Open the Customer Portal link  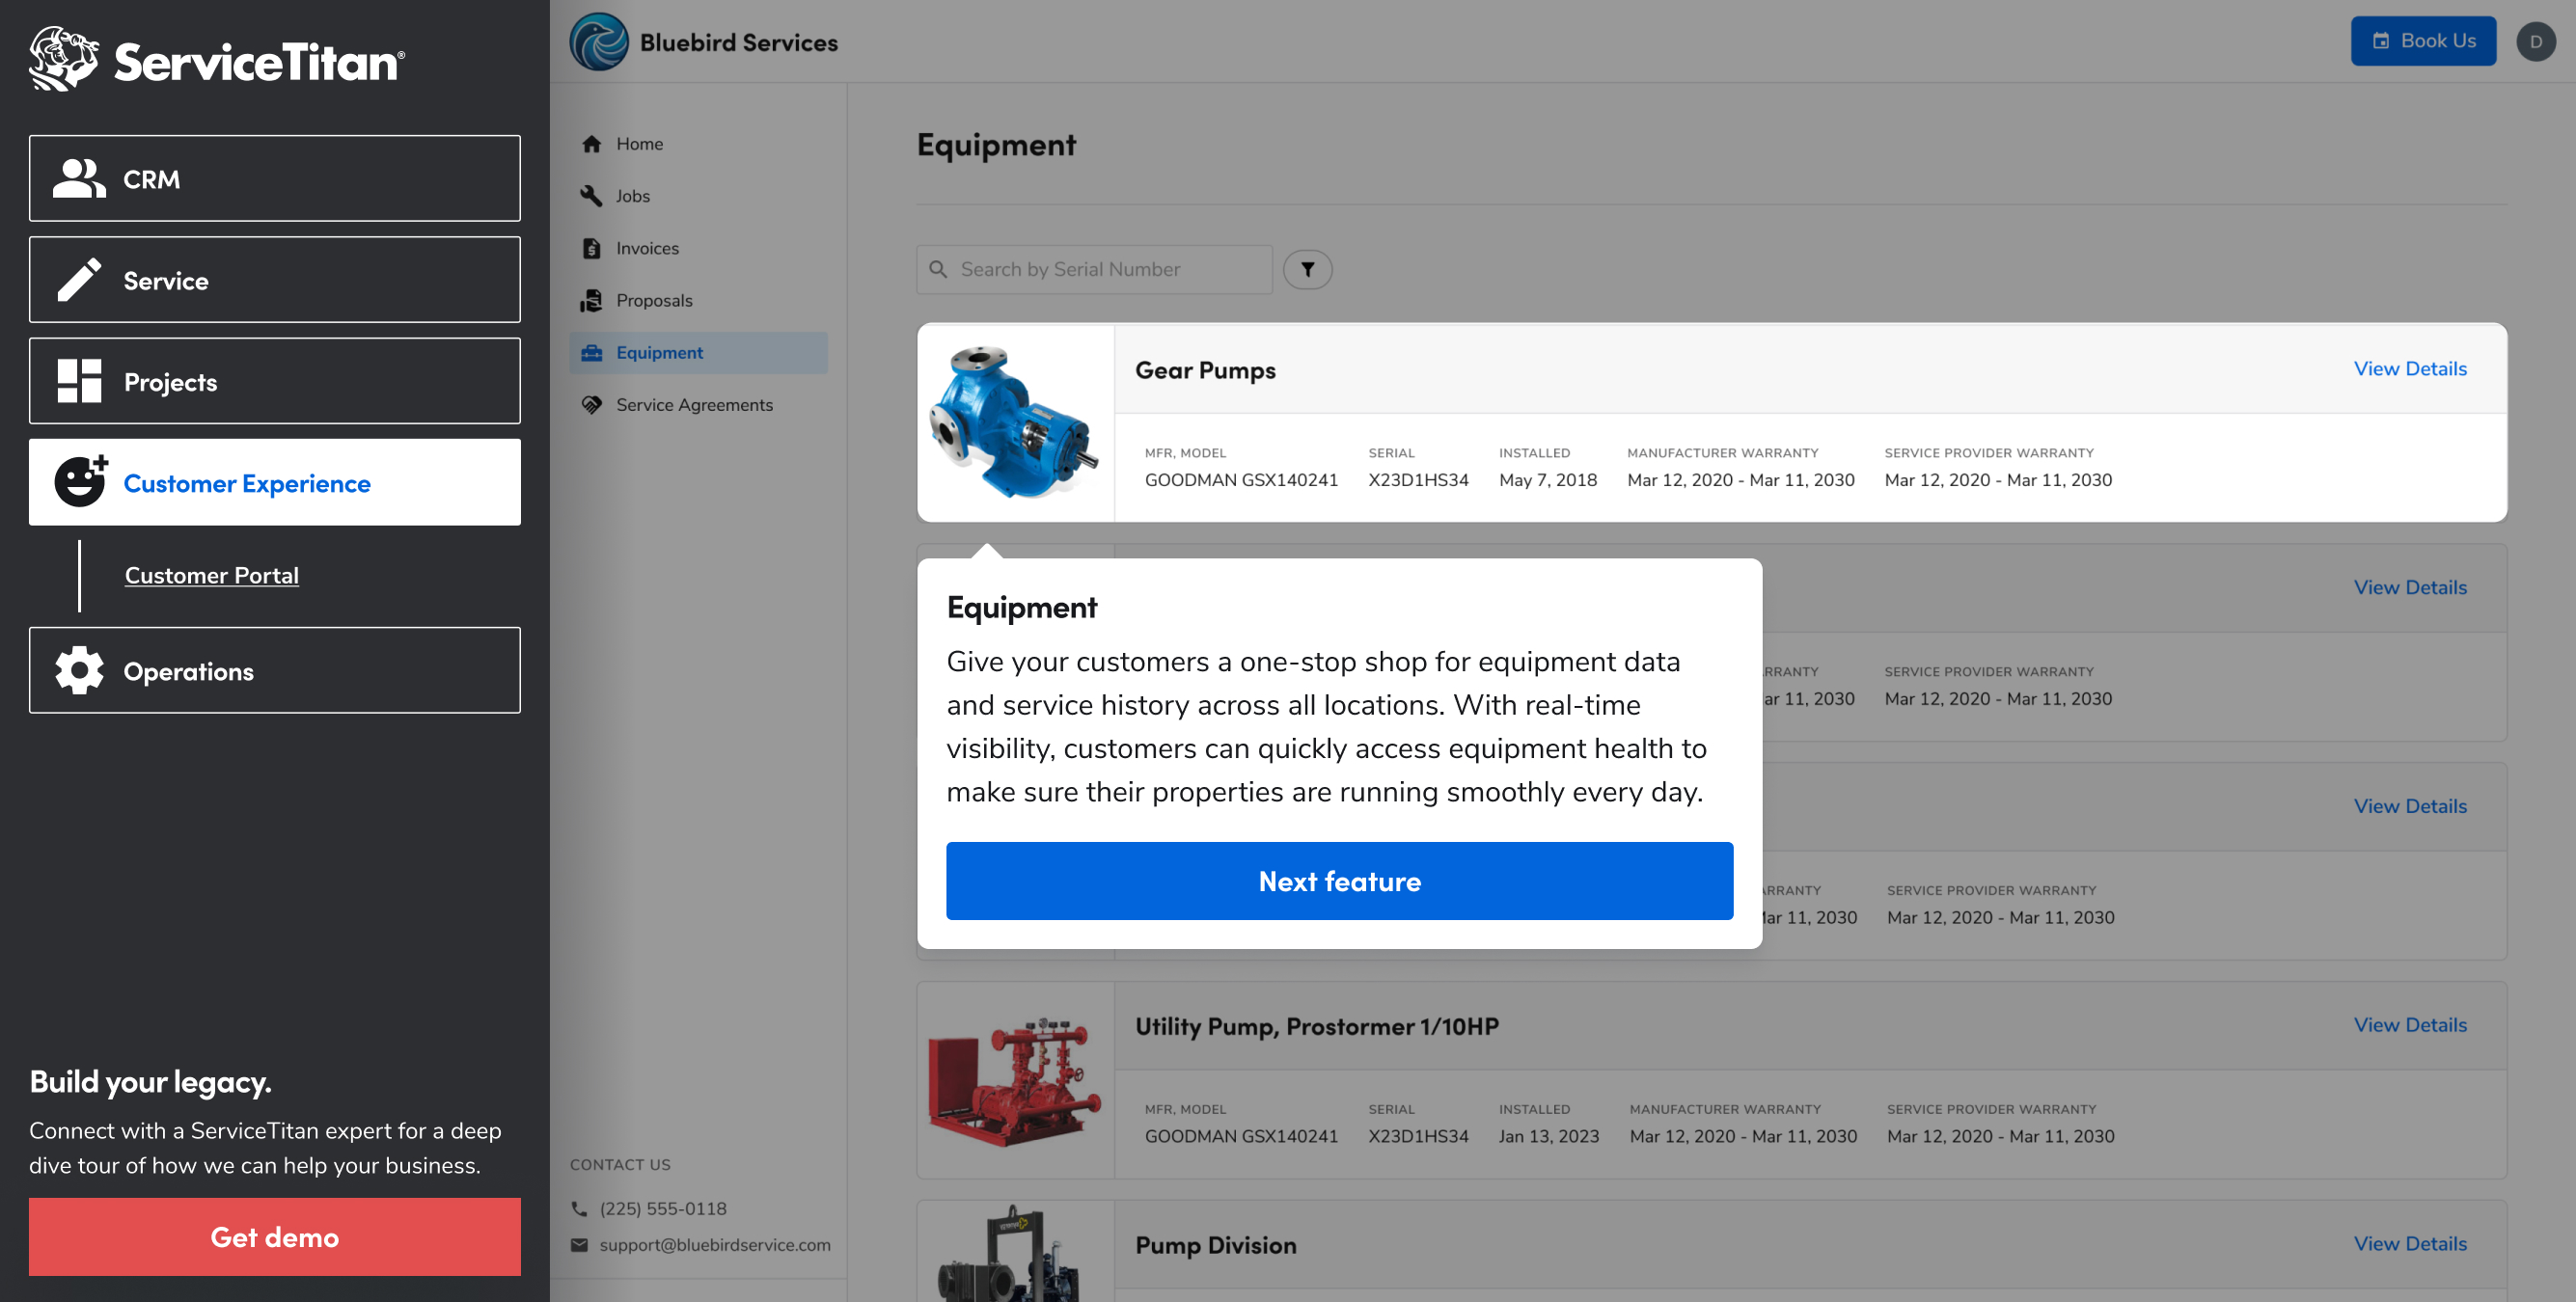coord(211,575)
